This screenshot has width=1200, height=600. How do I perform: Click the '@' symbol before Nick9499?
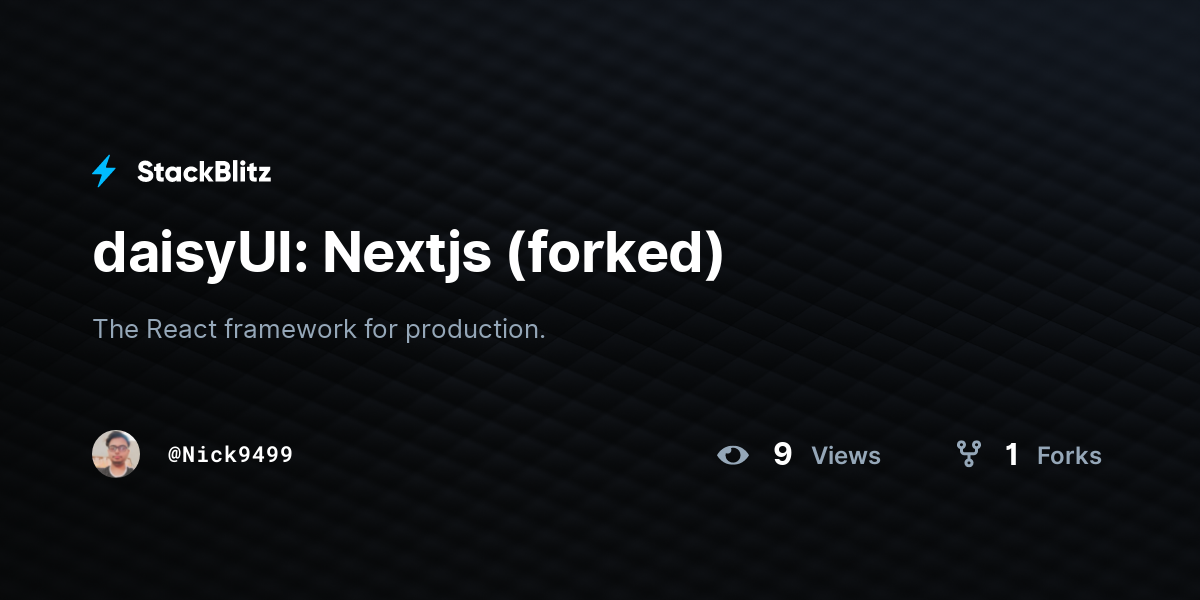(174, 455)
